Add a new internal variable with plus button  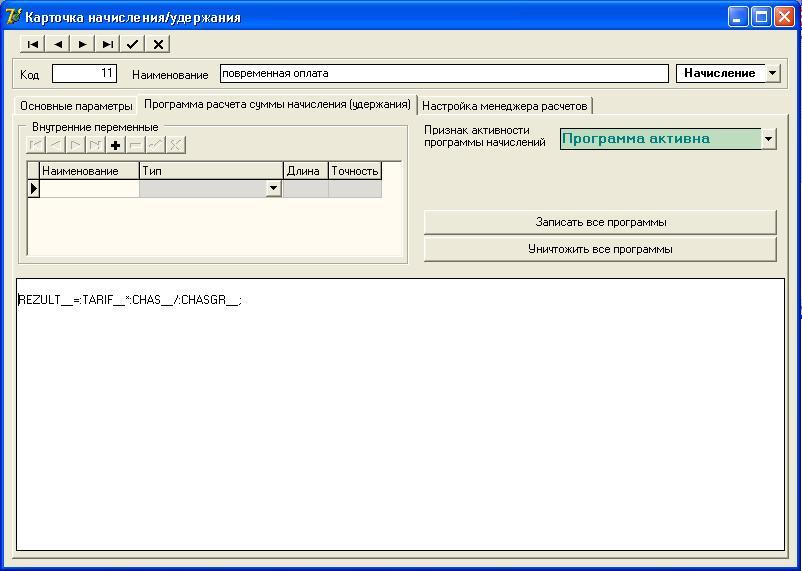116,145
